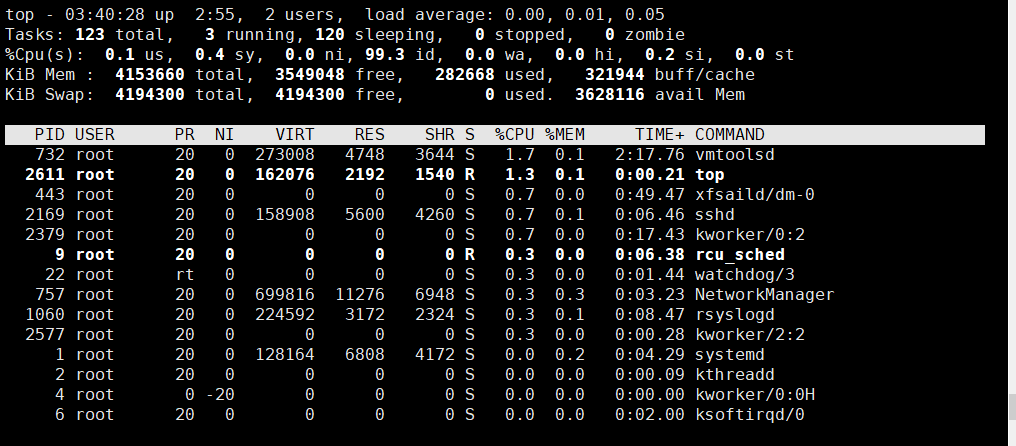This screenshot has width=1016, height=446.
Task: Click the vmtoolsd process row
Action: [495, 154]
